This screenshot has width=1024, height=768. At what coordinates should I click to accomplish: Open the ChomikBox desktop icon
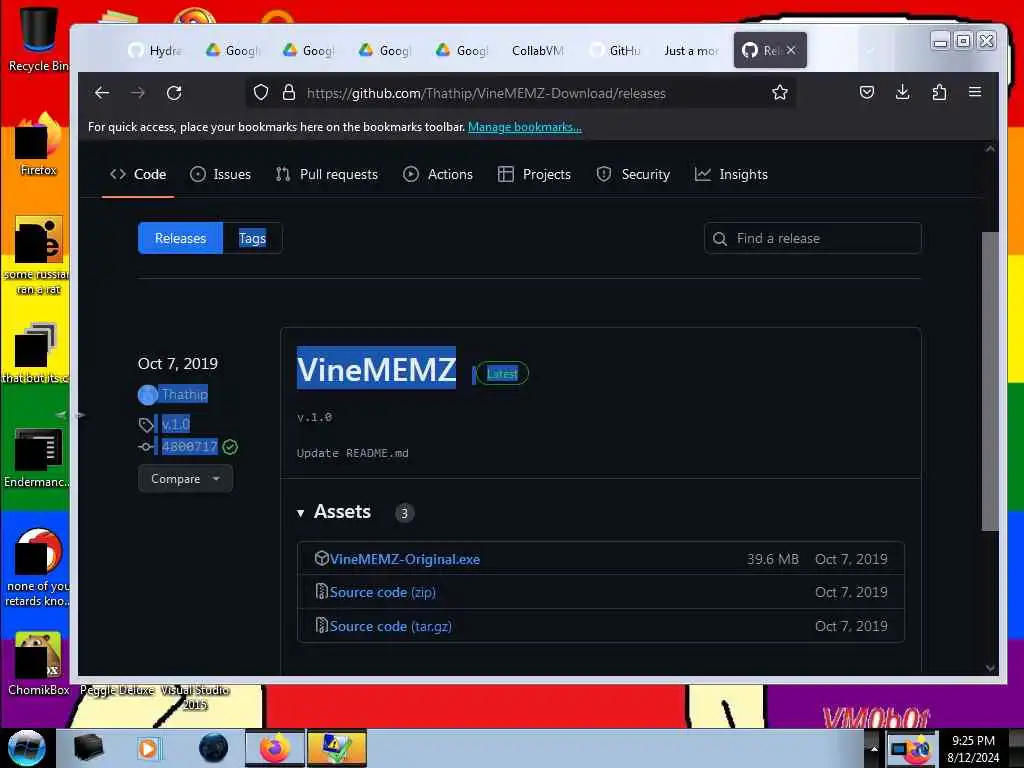[38, 664]
